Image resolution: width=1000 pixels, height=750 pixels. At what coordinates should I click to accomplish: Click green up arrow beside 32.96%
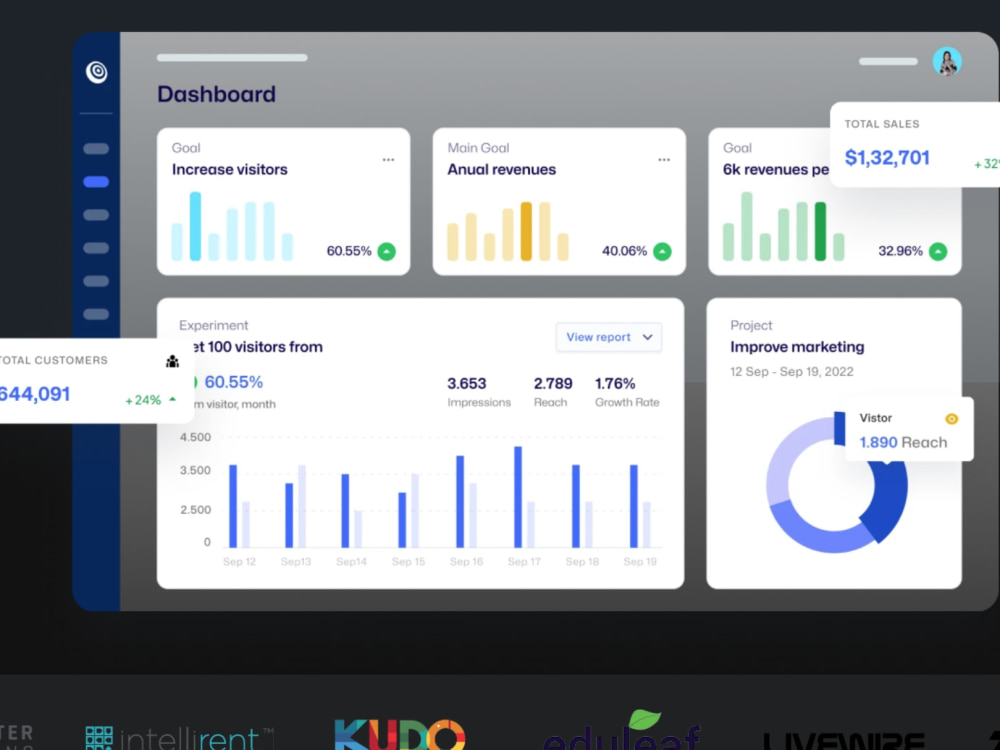[938, 251]
